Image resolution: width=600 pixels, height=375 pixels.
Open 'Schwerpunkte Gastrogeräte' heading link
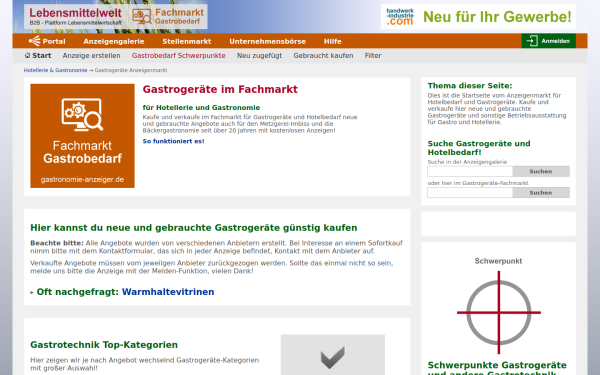[x=497, y=369]
